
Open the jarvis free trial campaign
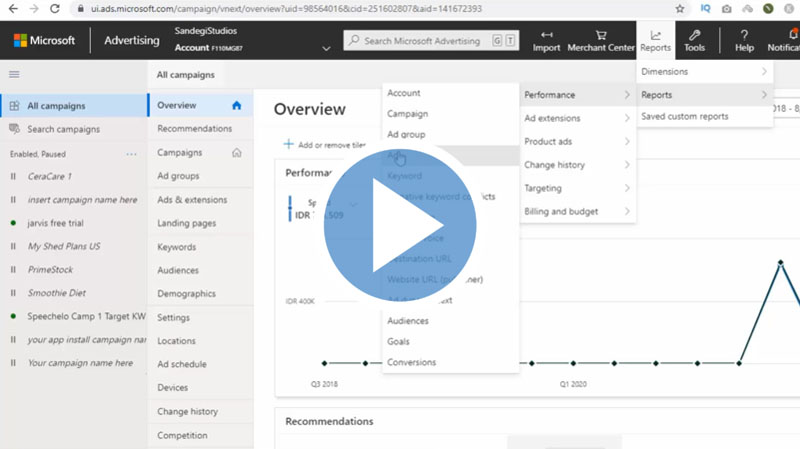(x=55, y=223)
